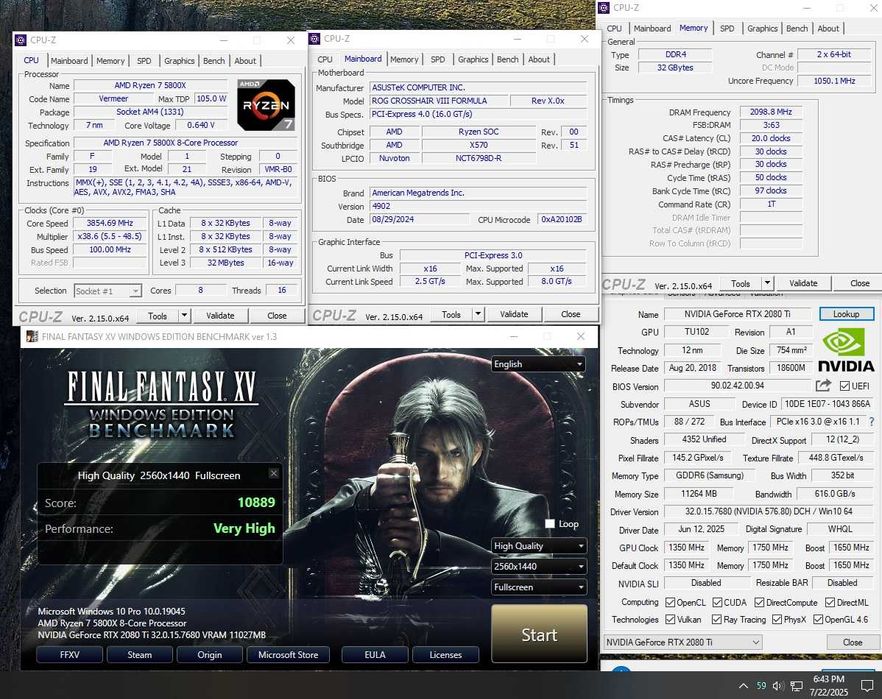Screen dimensions: 882x699
Task: Open Graphics tab in Mainboard window
Action: [x=472, y=59]
